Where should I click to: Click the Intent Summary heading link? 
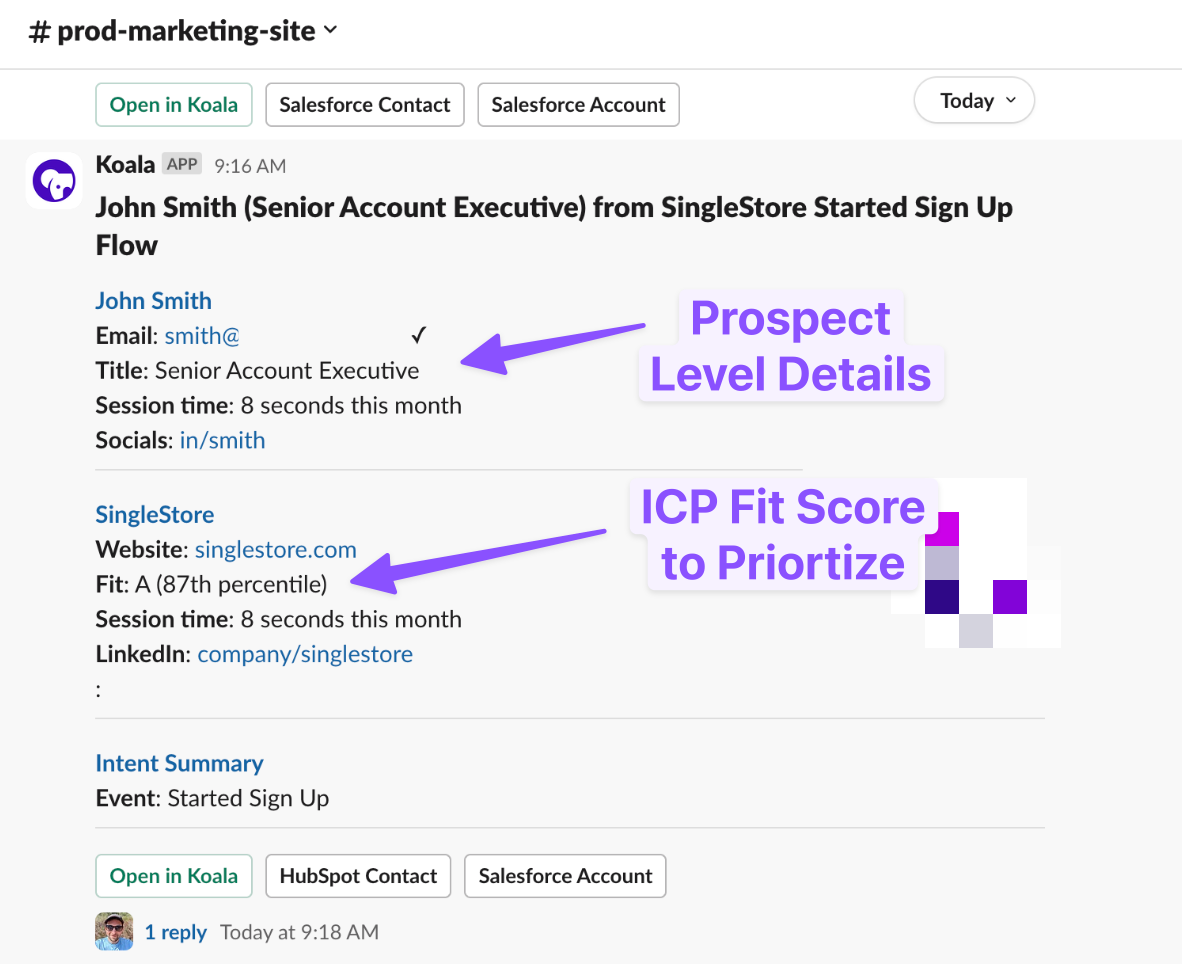point(179,764)
